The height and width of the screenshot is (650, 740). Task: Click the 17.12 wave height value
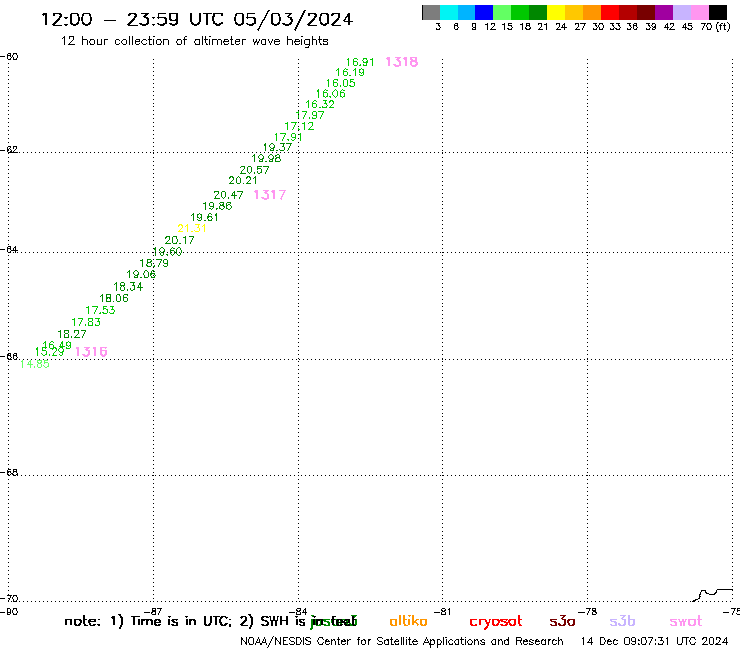pos(299,127)
